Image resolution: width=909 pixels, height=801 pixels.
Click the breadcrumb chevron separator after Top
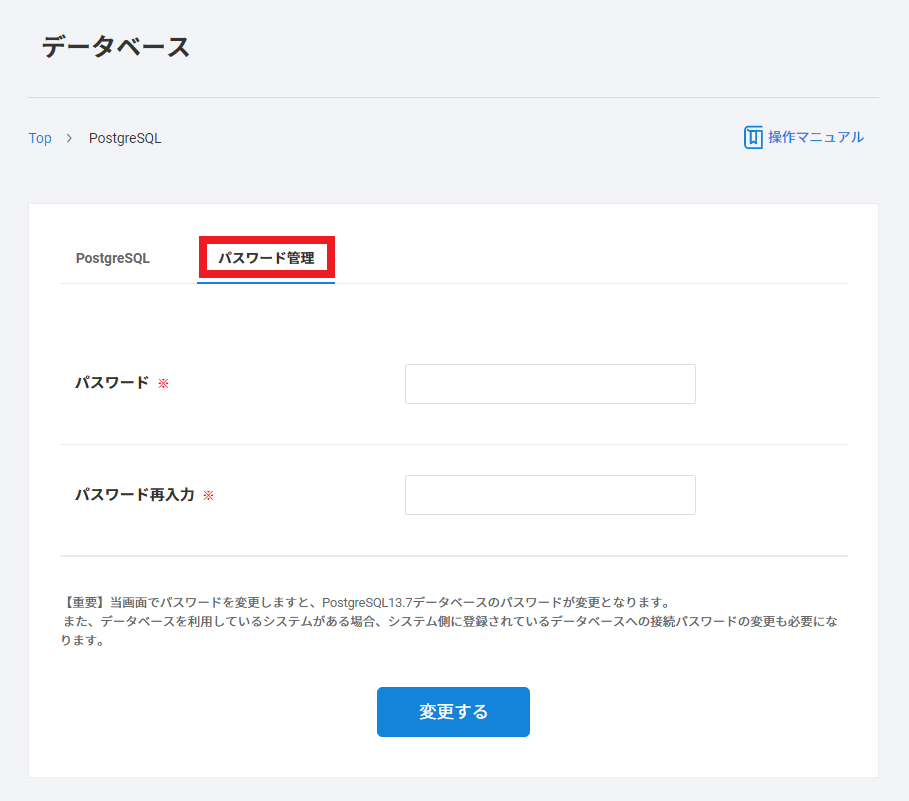69,138
